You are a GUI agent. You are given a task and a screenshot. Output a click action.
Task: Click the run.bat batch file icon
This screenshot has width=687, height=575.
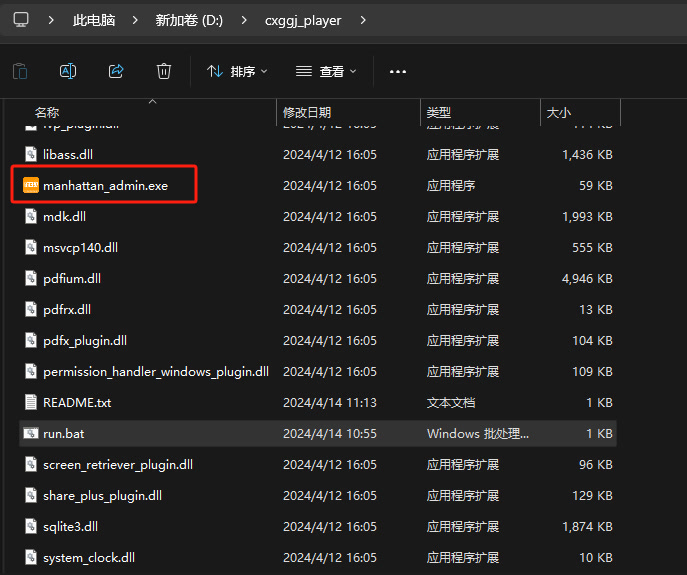pos(31,433)
